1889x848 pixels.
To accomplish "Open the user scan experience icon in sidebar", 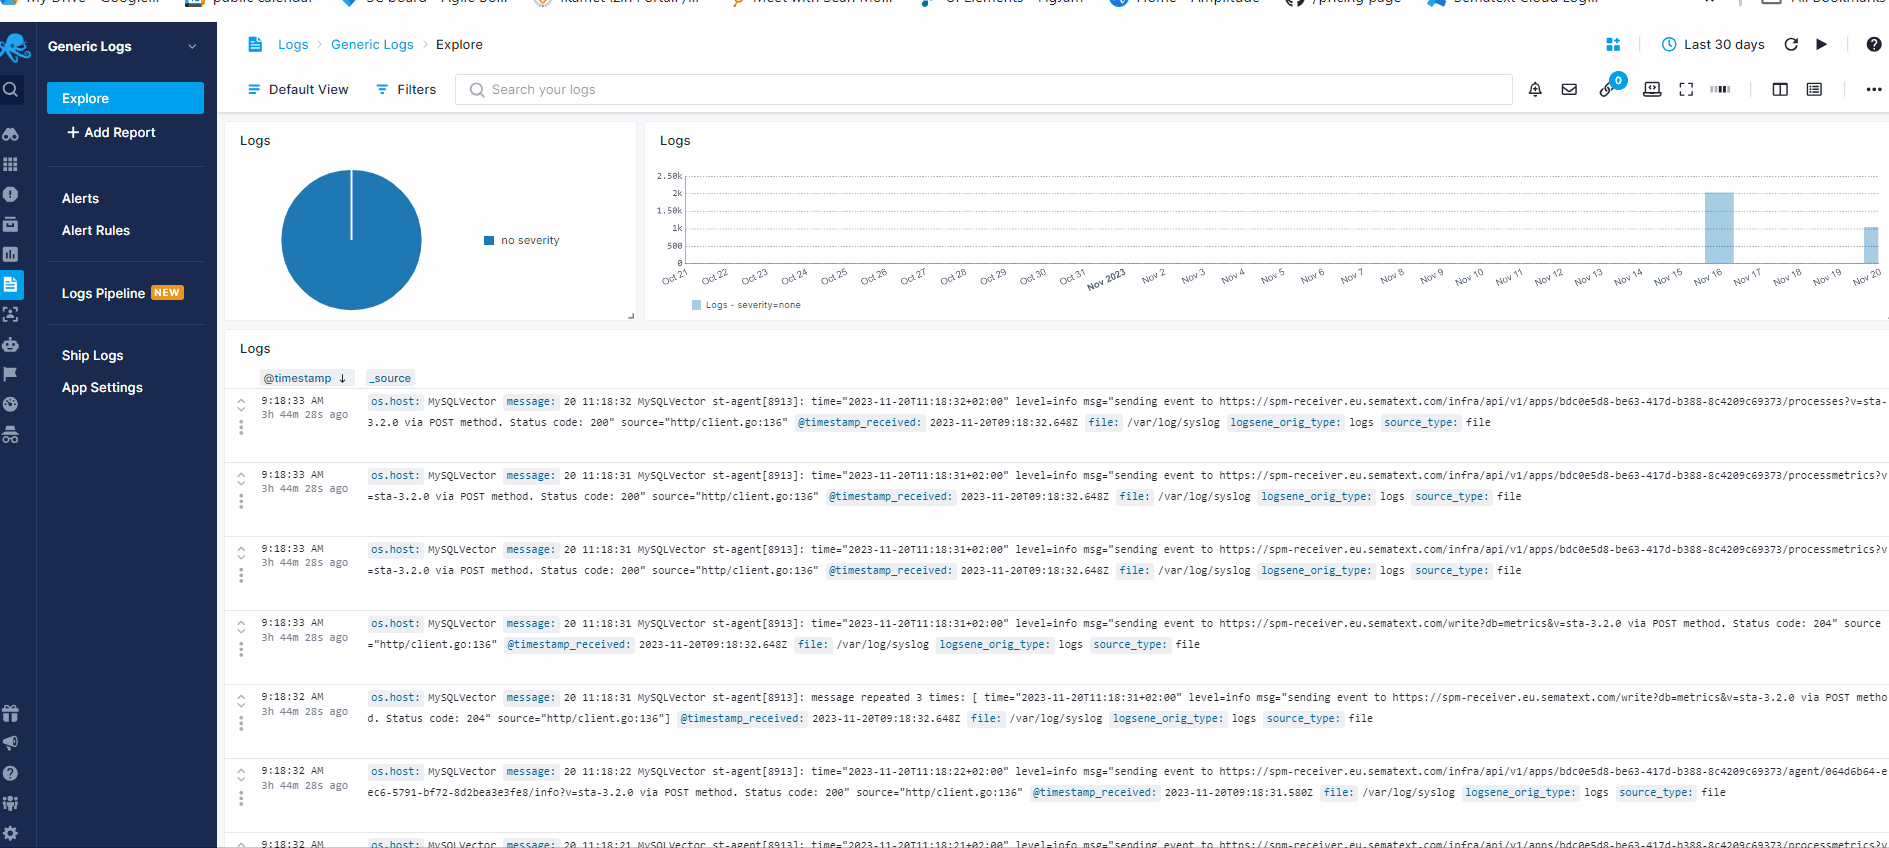I will coord(10,314).
